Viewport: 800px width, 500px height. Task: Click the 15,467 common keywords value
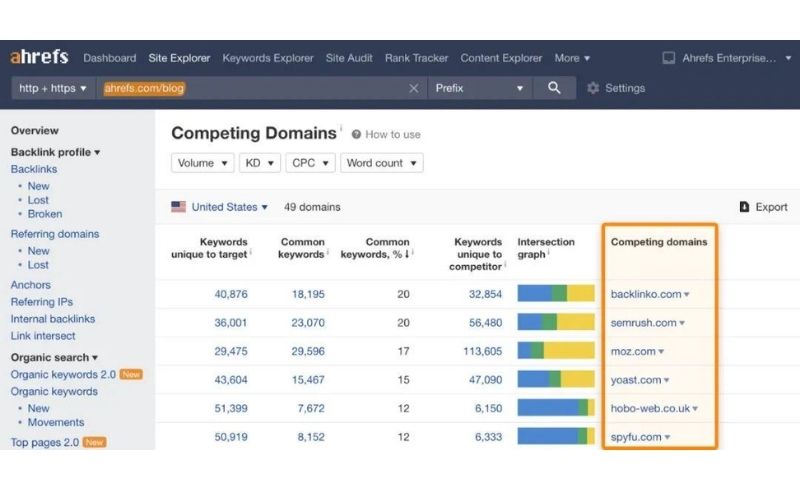pyautogui.click(x=308, y=380)
